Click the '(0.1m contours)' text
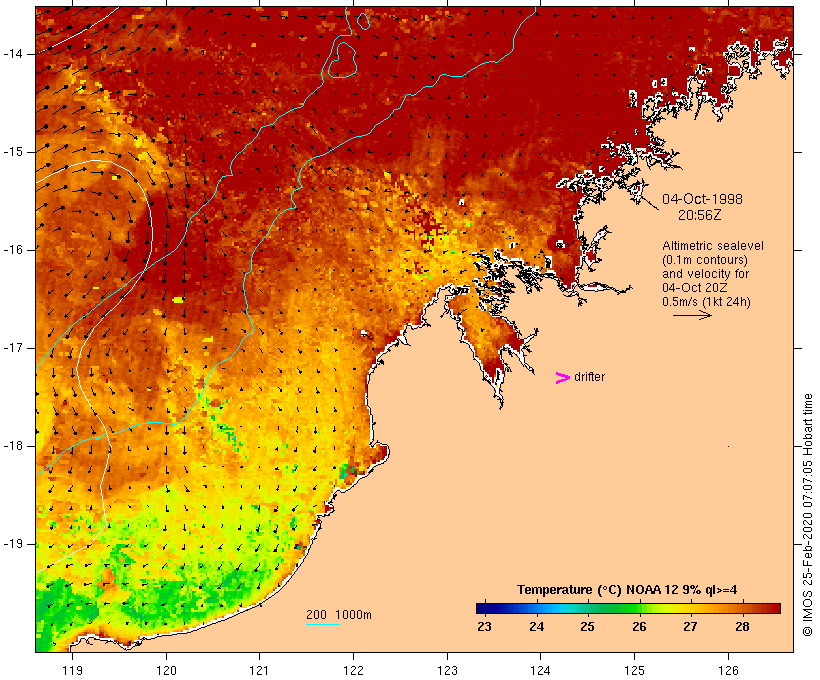This screenshot has height=680, width=820. click(705, 259)
